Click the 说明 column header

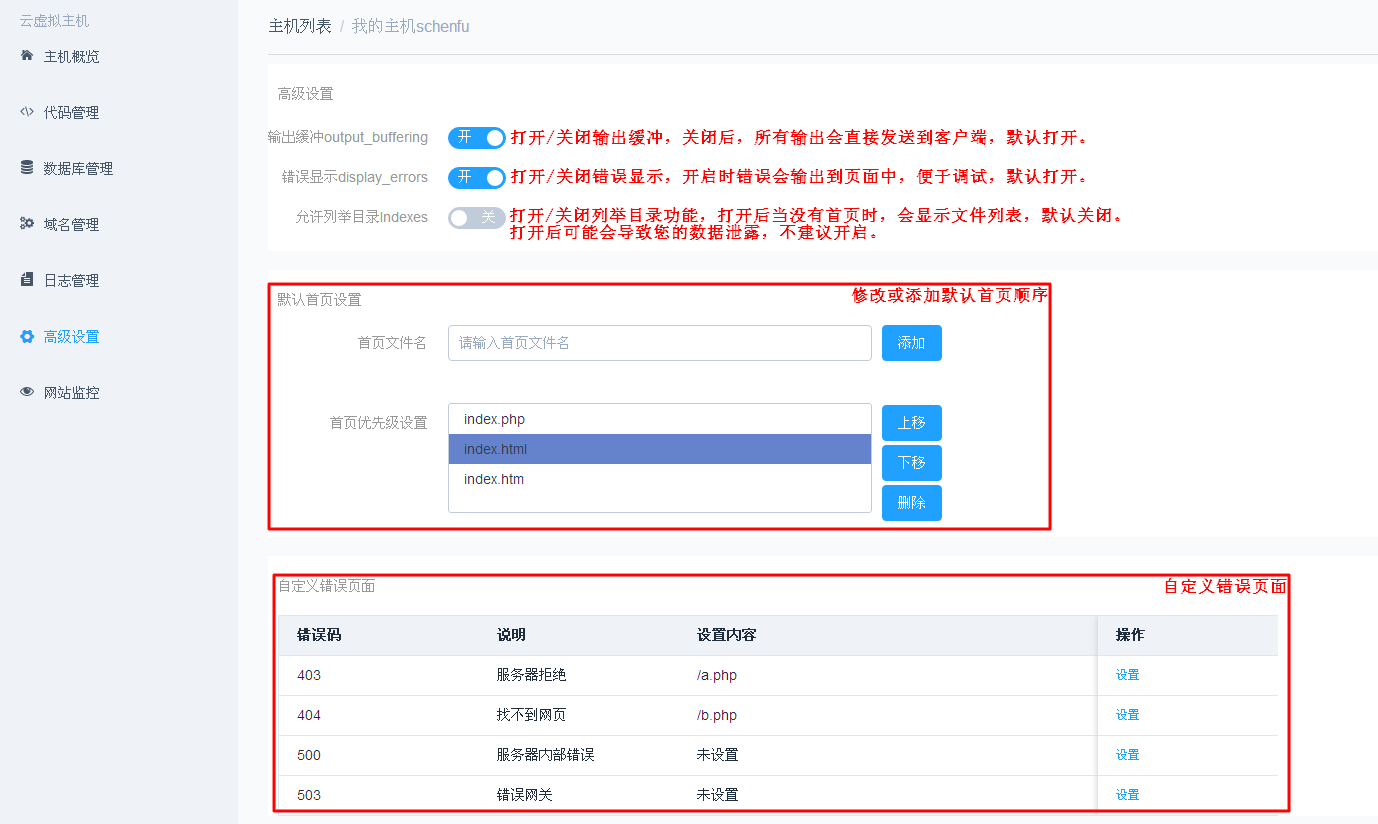pos(511,635)
